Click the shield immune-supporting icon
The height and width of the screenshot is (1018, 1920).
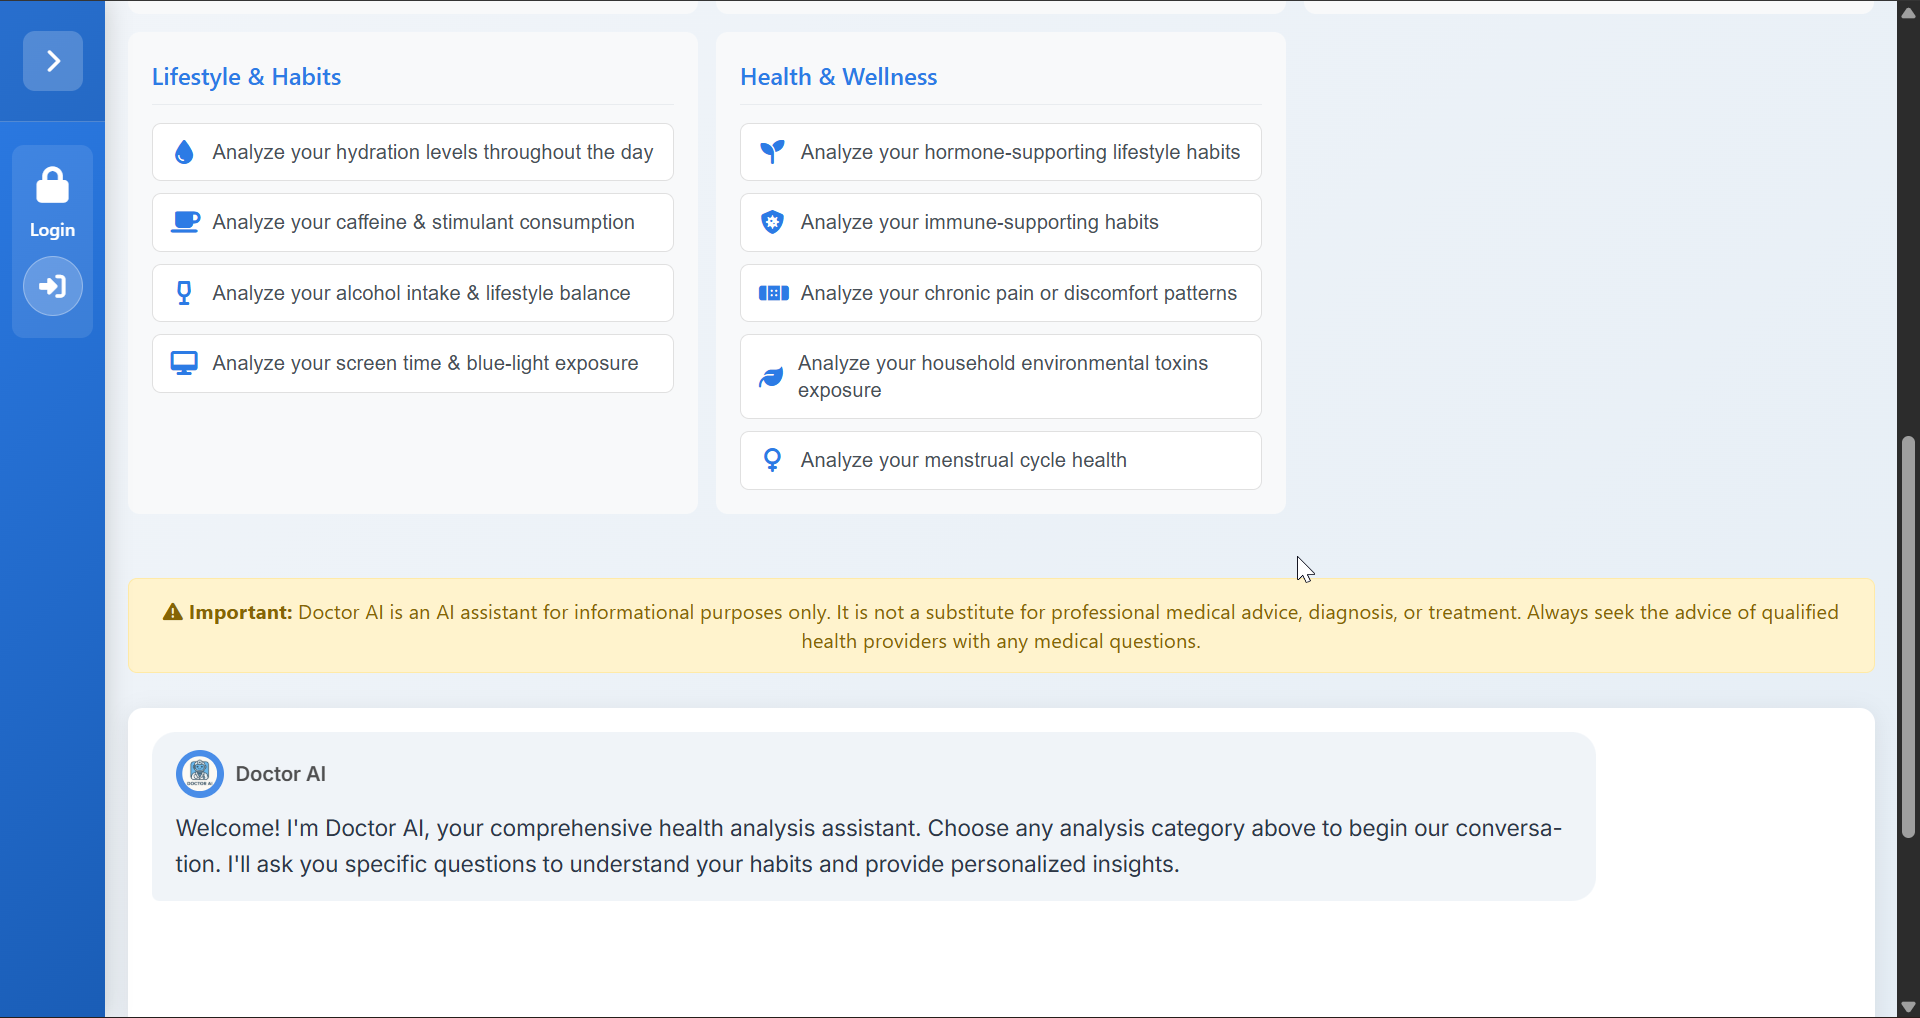click(x=772, y=222)
